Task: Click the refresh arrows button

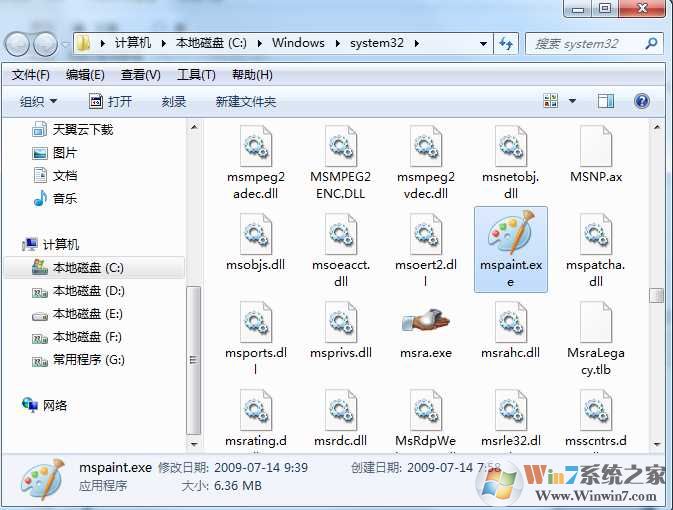Action: (x=506, y=43)
